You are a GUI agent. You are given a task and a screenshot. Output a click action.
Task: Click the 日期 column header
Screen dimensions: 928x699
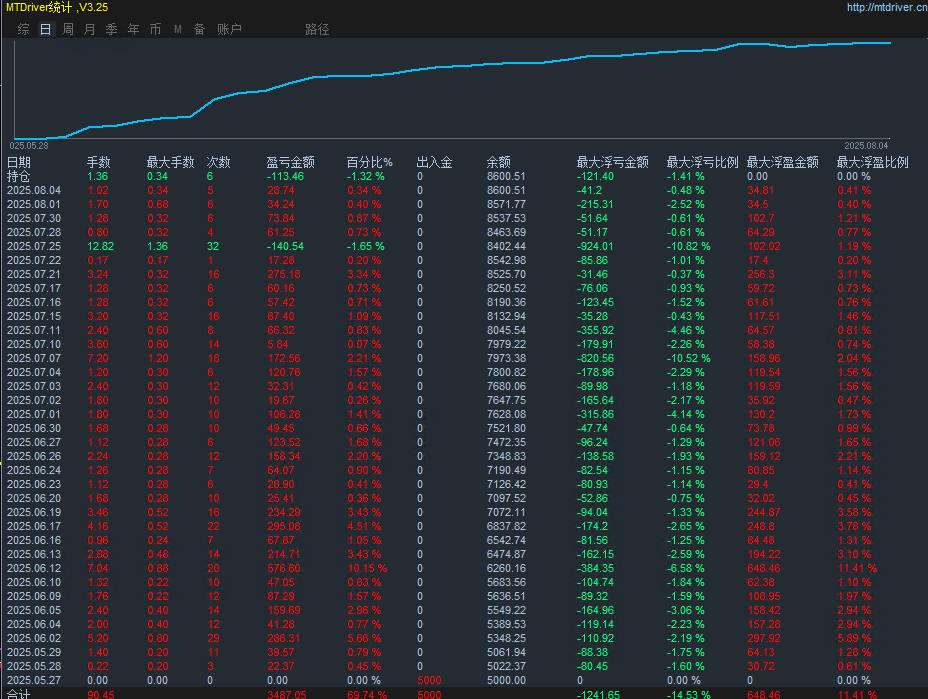click(x=19, y=162)
